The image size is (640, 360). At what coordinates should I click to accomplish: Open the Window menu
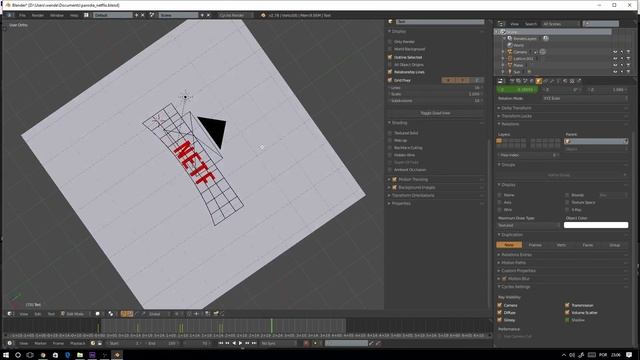point(57,15)
